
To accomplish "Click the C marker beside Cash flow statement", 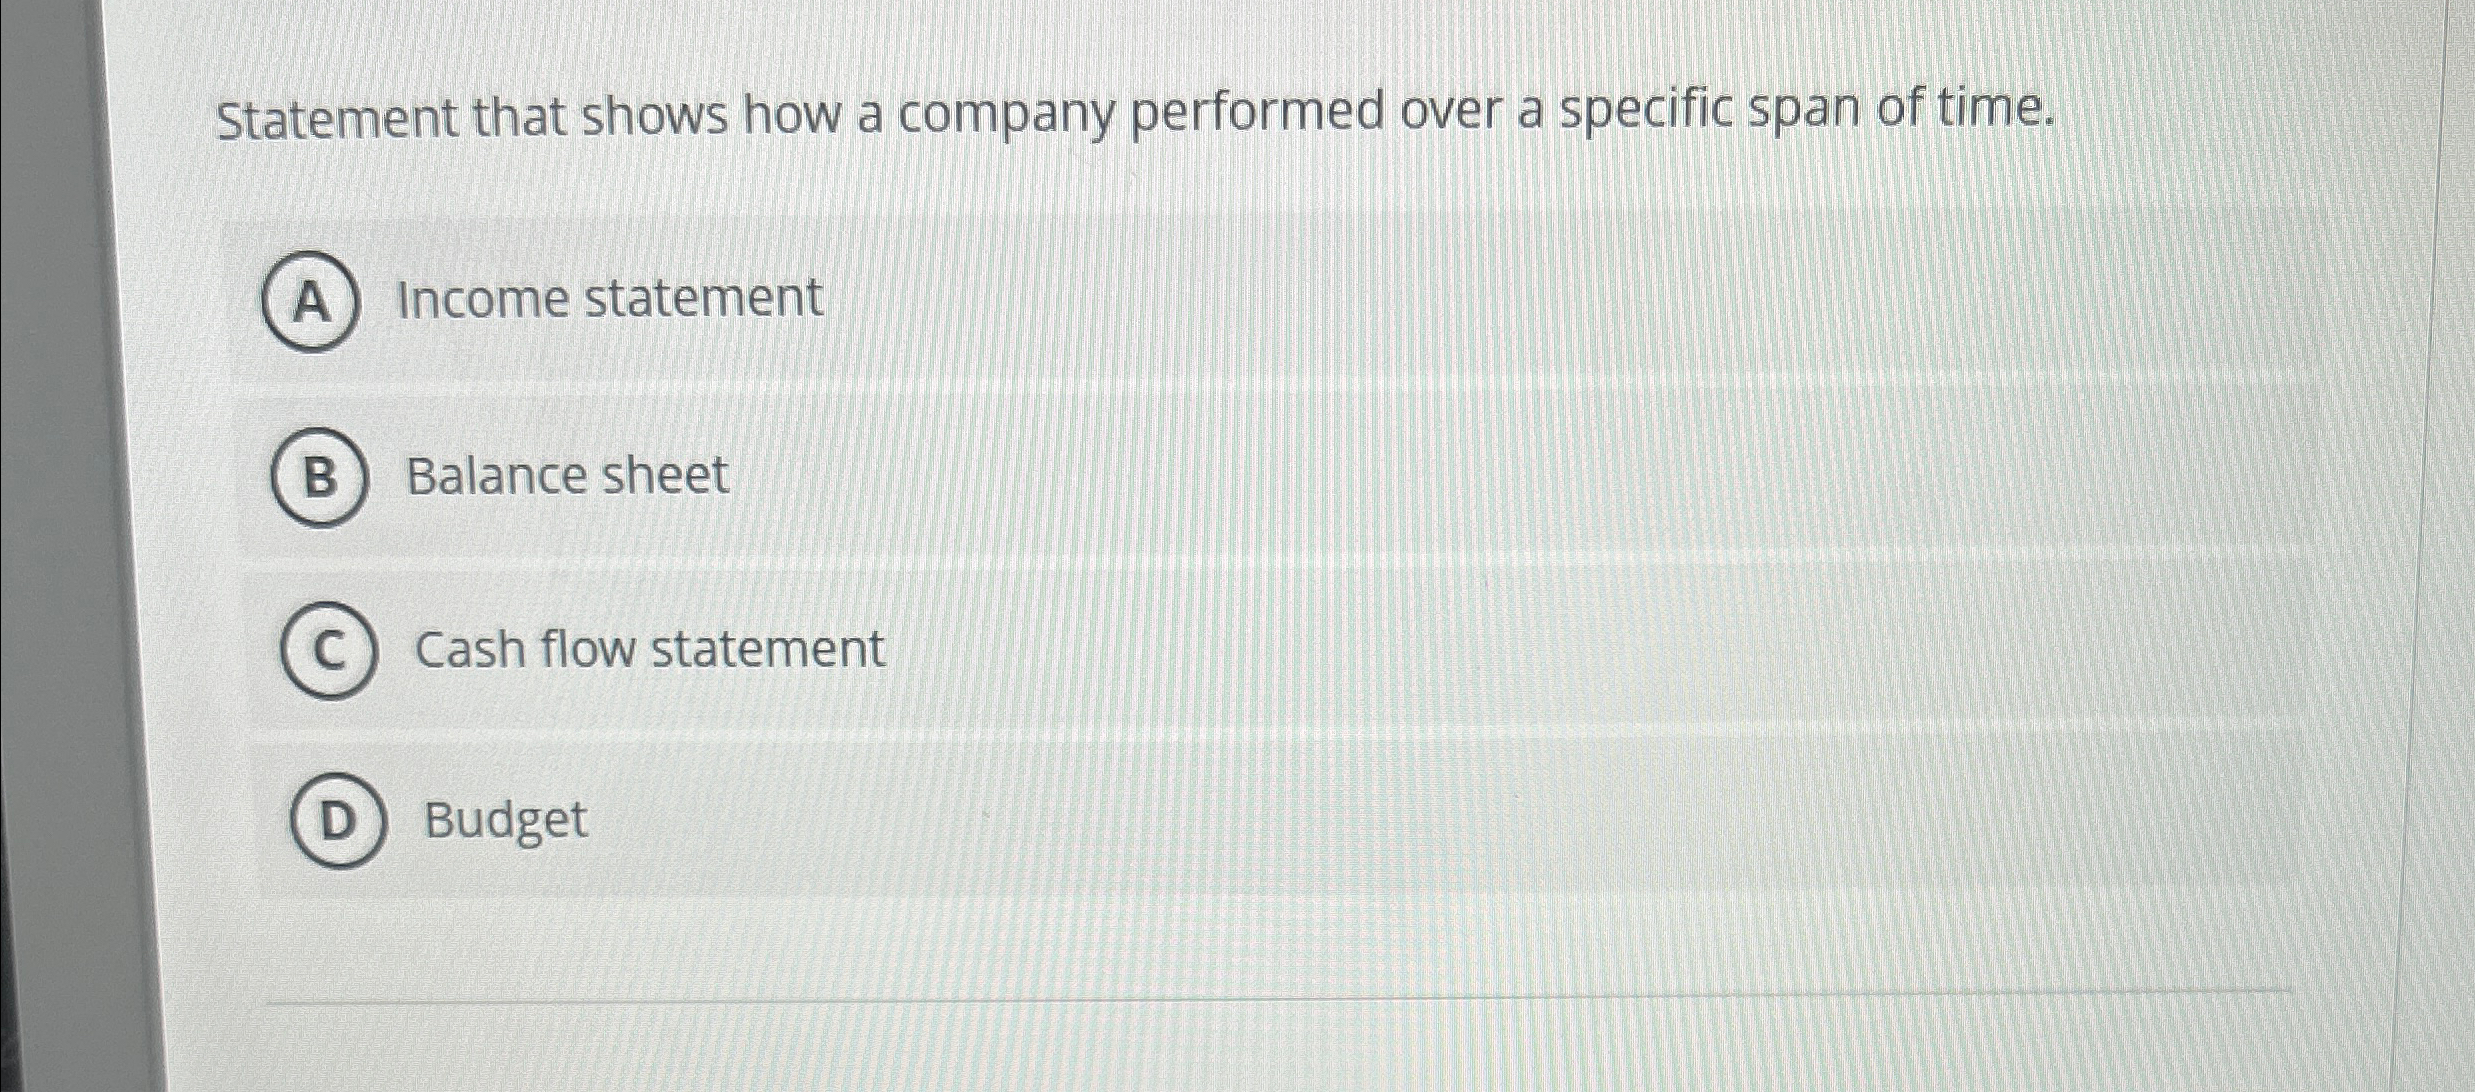I will pos(330,650).
